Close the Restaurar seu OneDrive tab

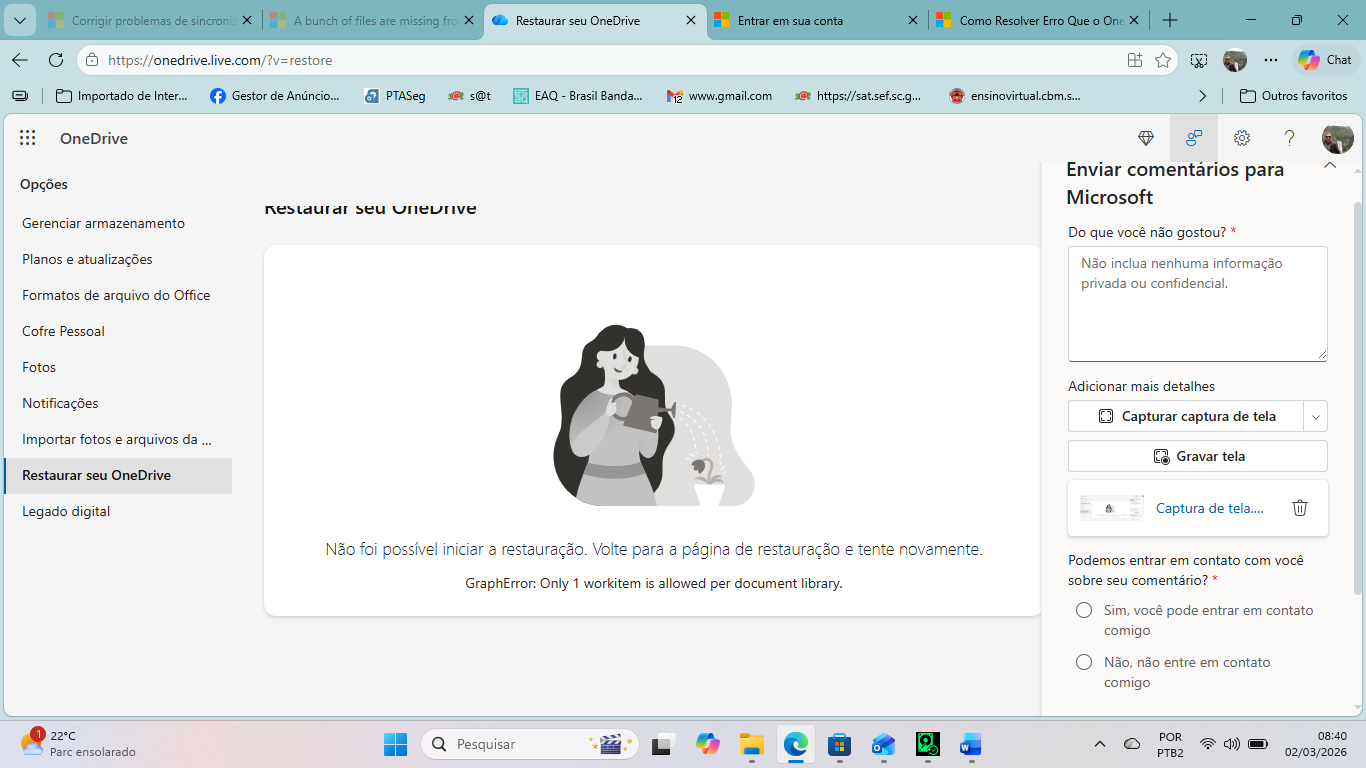tap(691, 20)
